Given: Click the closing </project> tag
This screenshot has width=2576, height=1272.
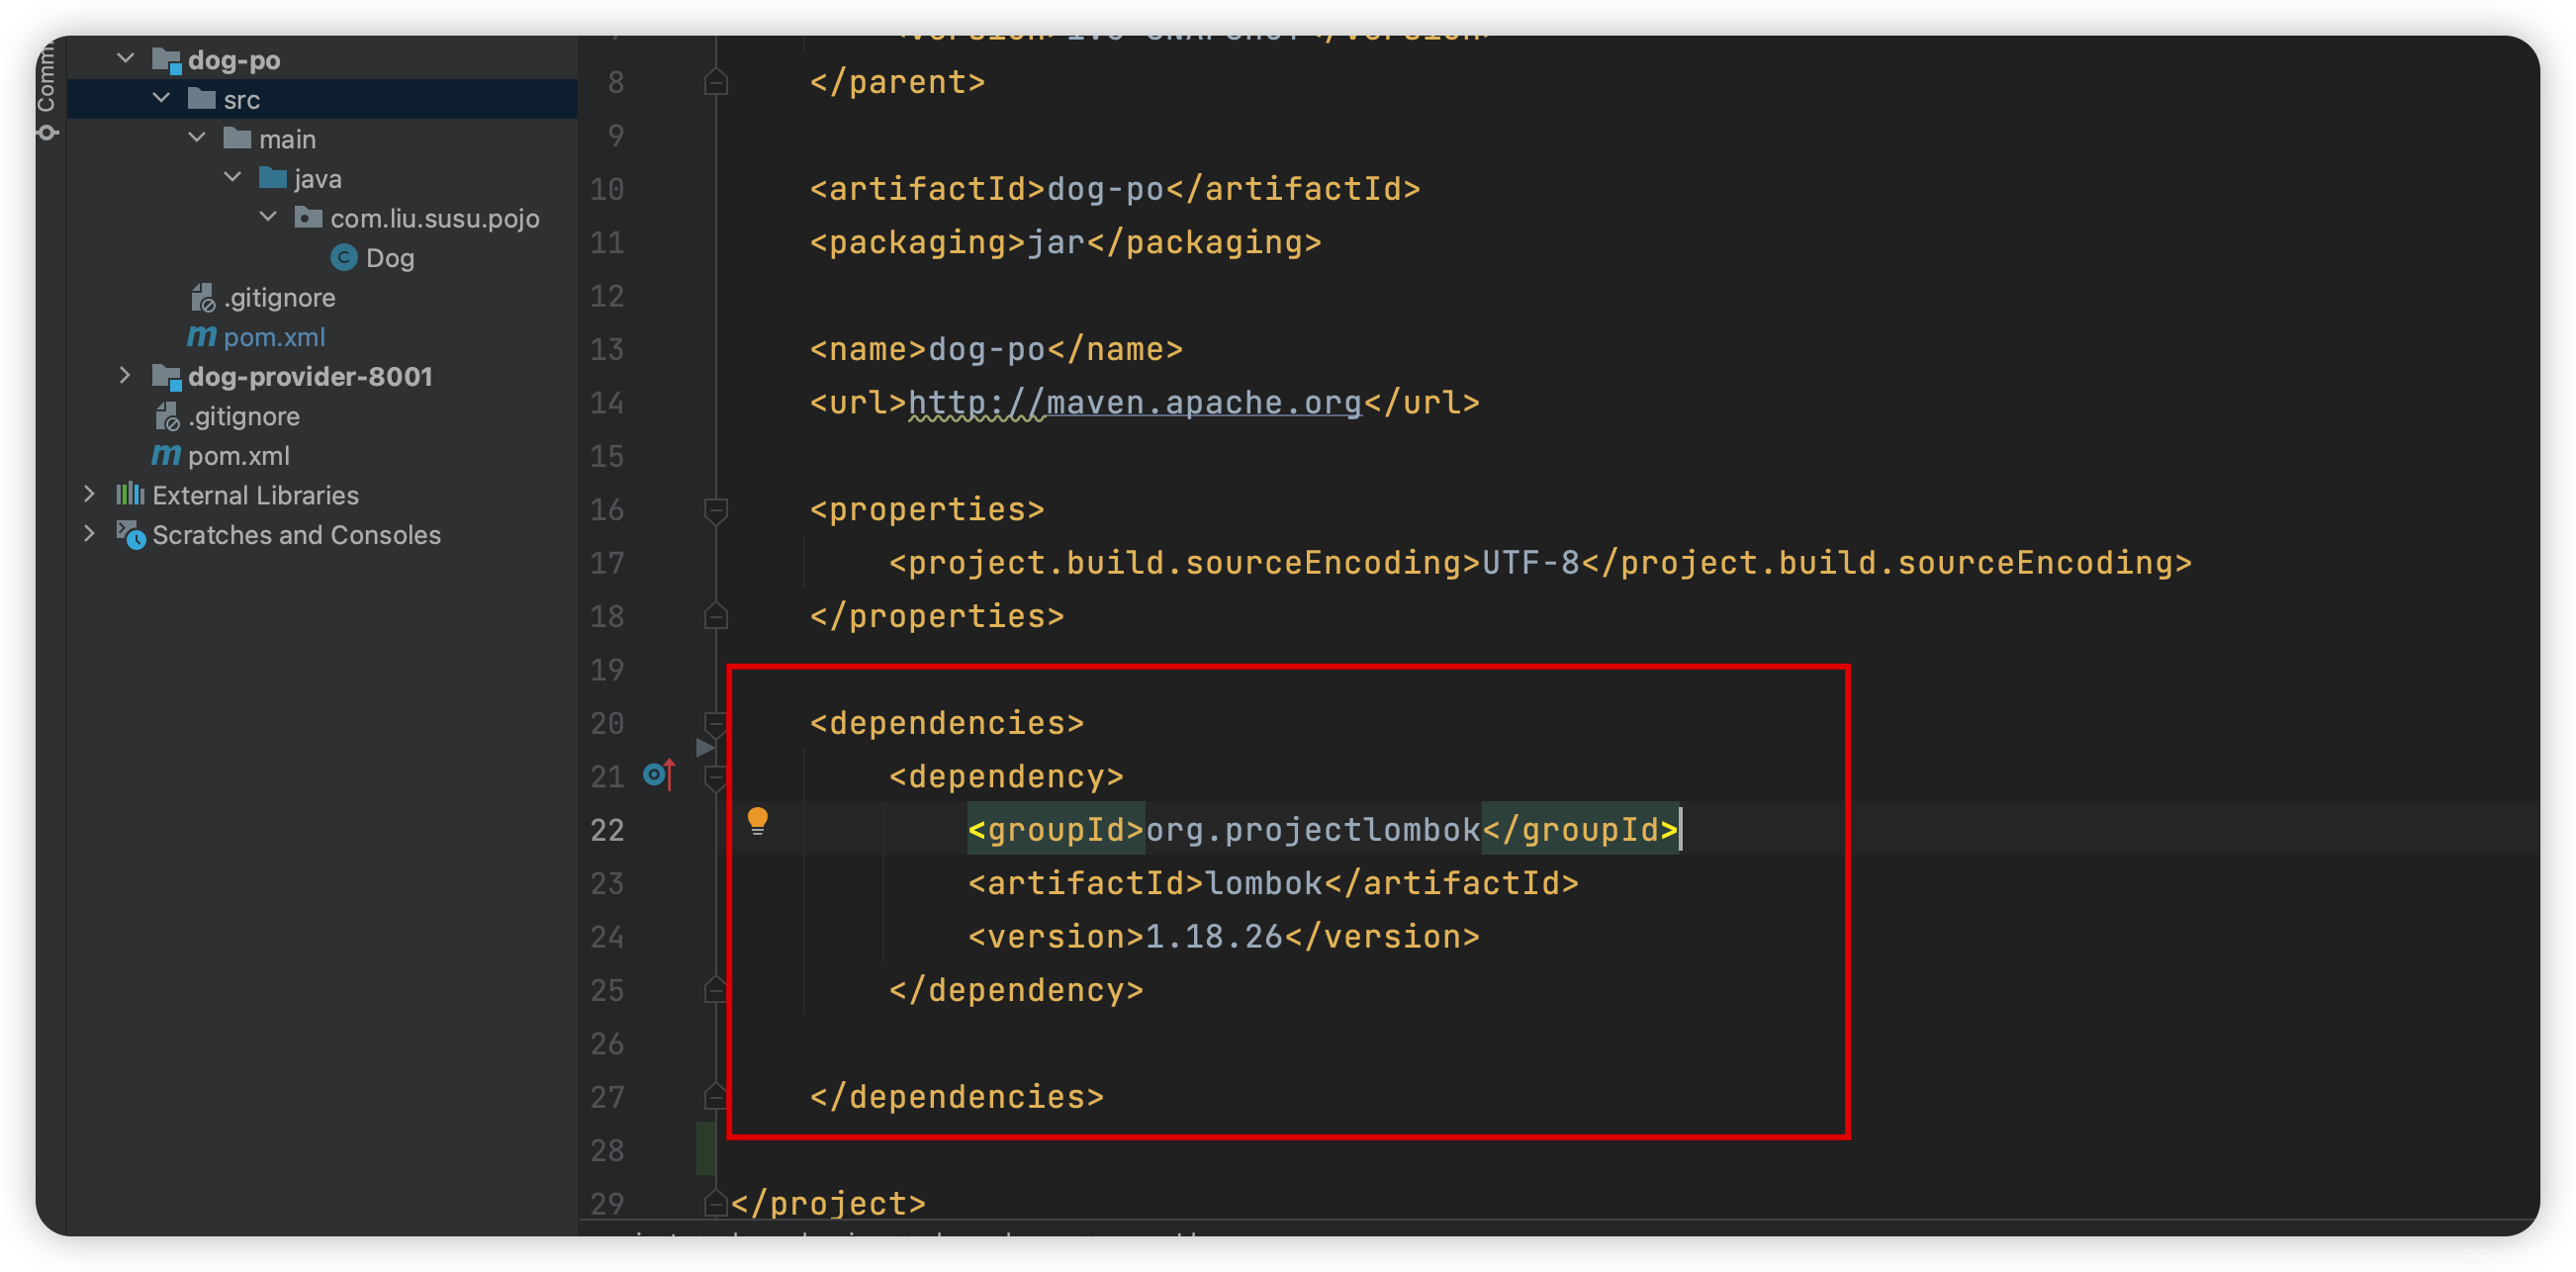Looking at the screenshot, I should (x=829, y=1203).
